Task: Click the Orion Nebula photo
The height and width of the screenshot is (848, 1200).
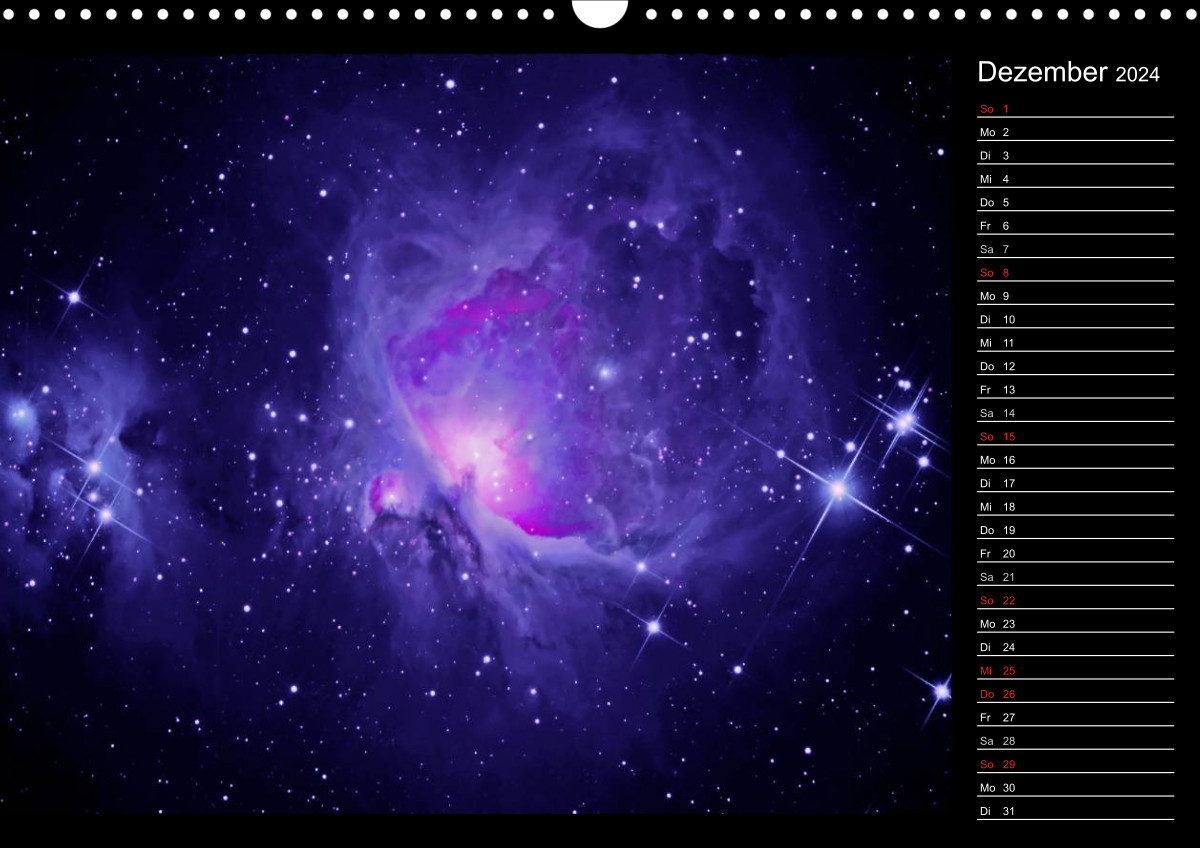Action: (476, 433)
